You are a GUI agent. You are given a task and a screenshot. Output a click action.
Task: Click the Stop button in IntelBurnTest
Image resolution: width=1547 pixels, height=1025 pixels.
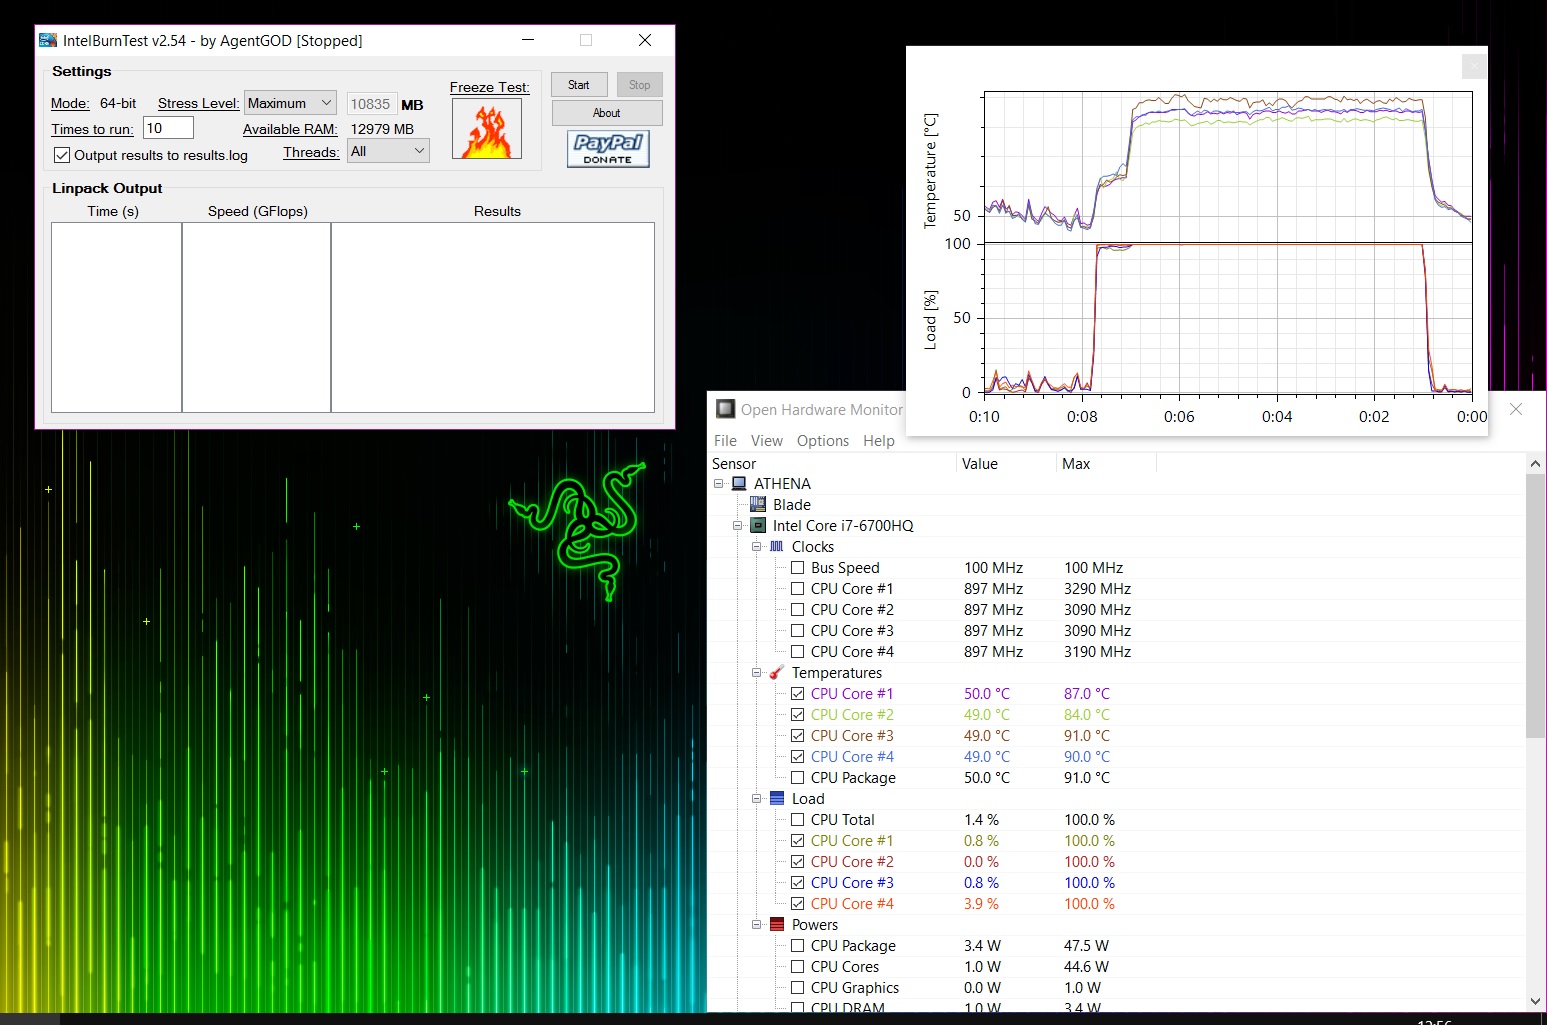point(640,85)
